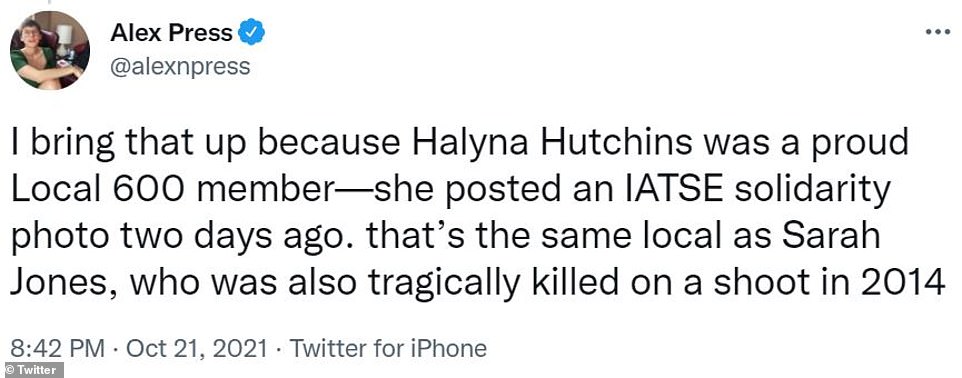Click the blue verified checkmark badge
962x378 pixels.
tap(252, 32)
